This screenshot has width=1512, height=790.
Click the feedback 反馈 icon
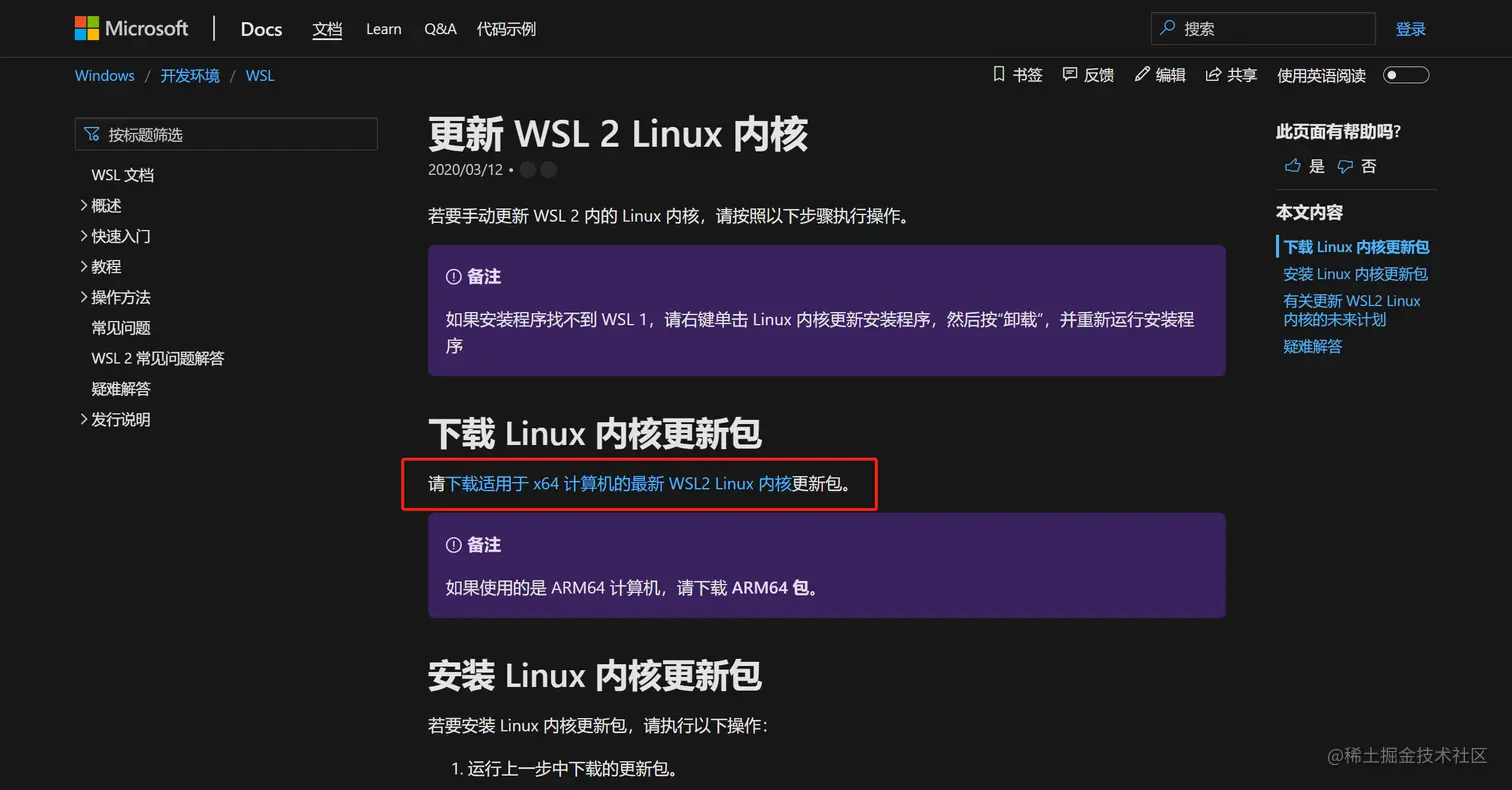tap(1070, 75)
